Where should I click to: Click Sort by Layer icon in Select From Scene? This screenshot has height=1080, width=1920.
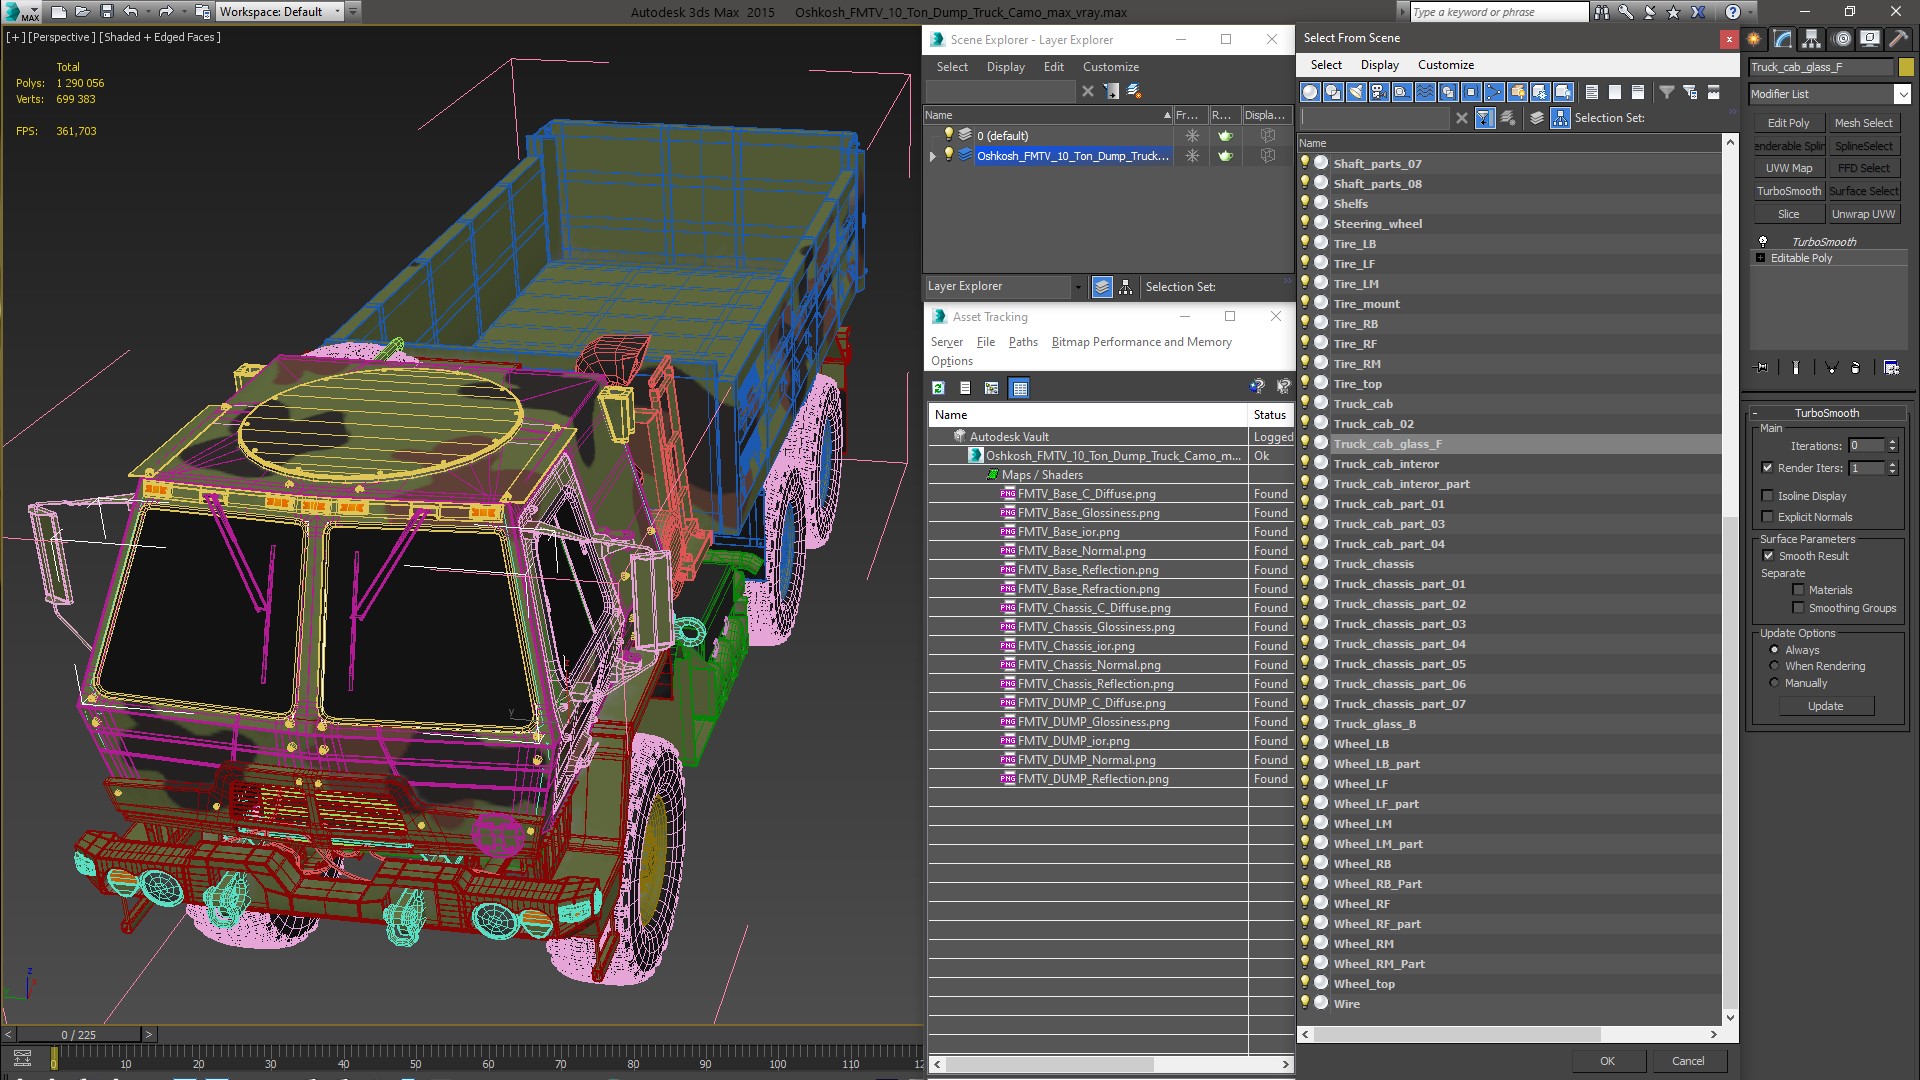pos(1537,118)
